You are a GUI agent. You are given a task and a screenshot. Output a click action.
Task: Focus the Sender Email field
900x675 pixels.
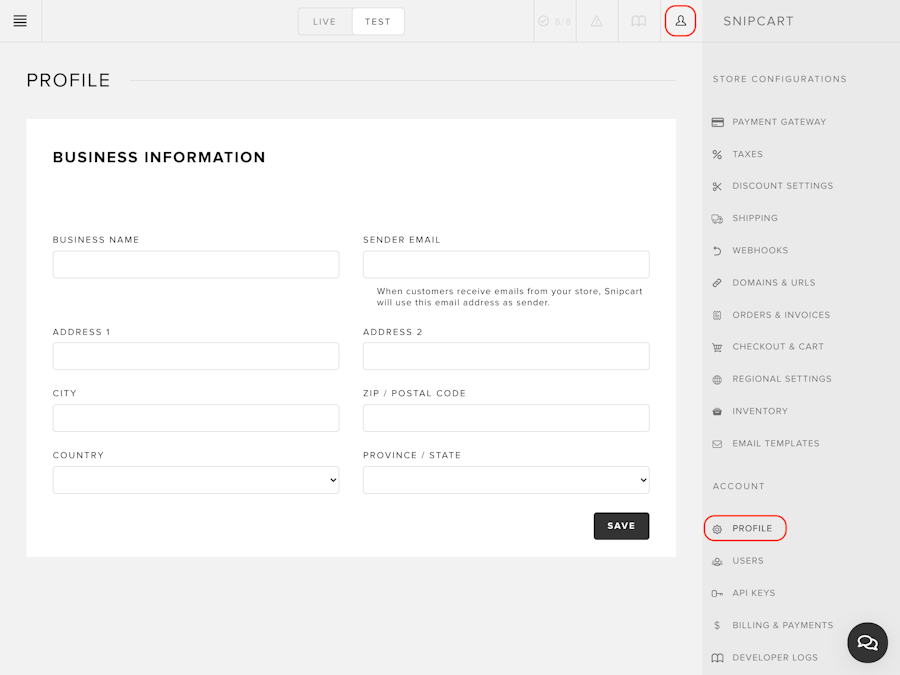(506, 265)
